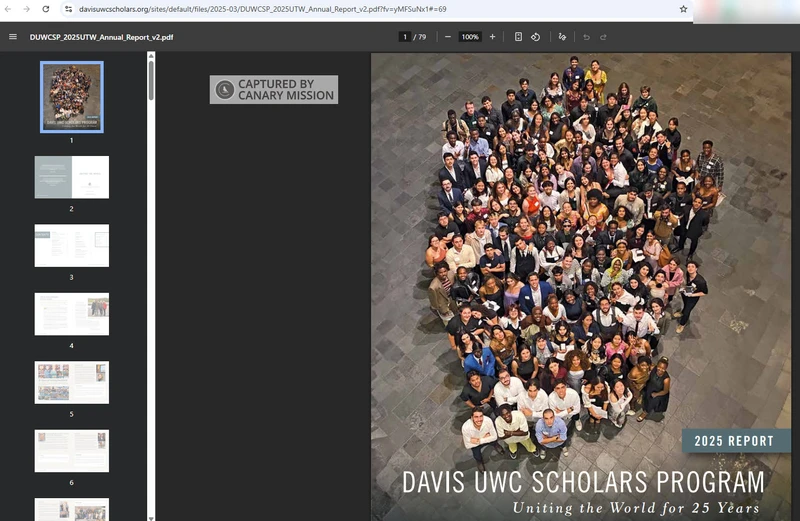Select page 5 thumbnail
Viewport: 800px width, 521px height.
click(72, 382)
